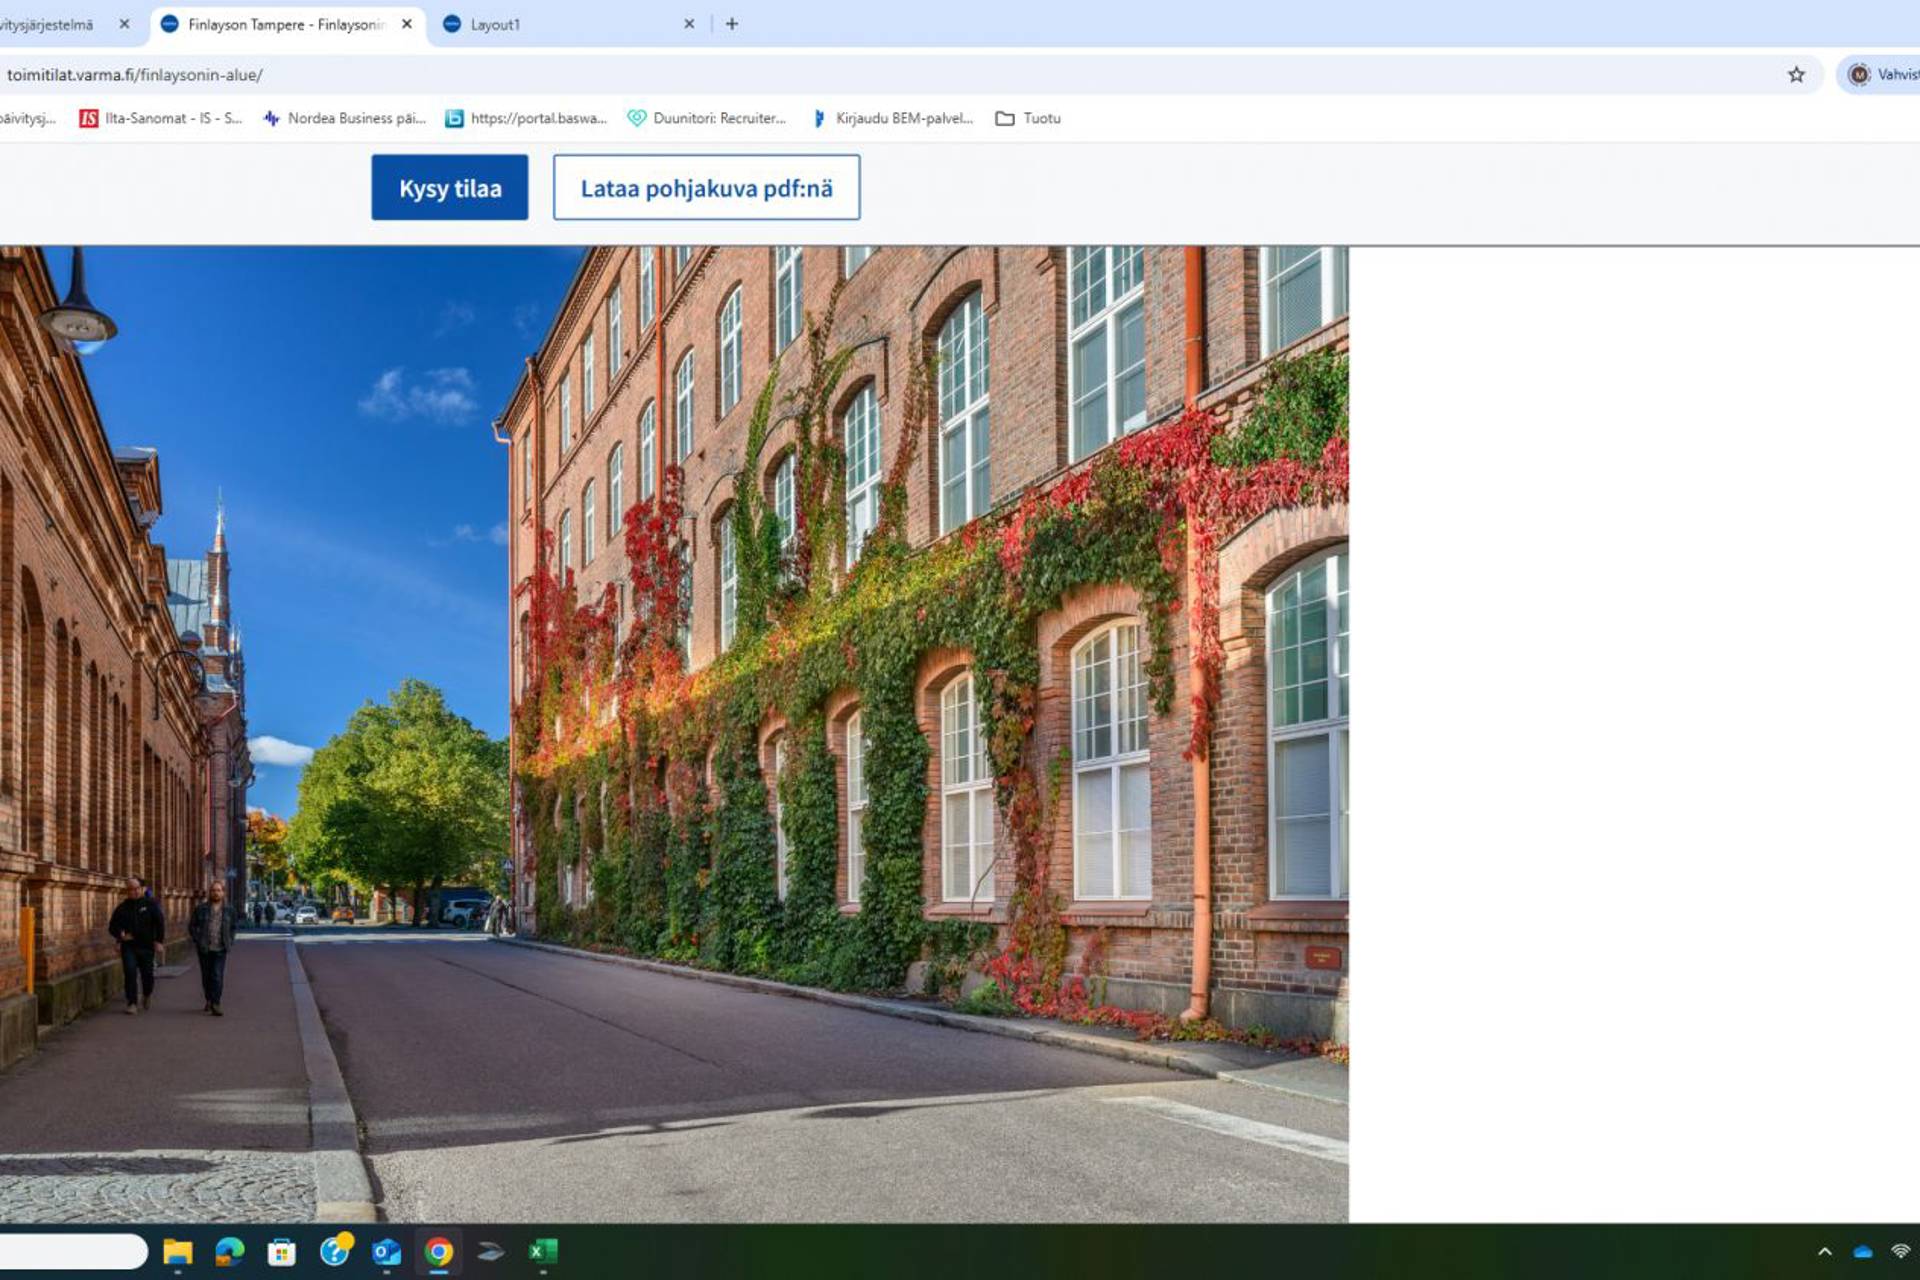The image size is (1920, 1280).
Task: Switch to the Finlayson Tampere tab
Action: click(280, 23)
